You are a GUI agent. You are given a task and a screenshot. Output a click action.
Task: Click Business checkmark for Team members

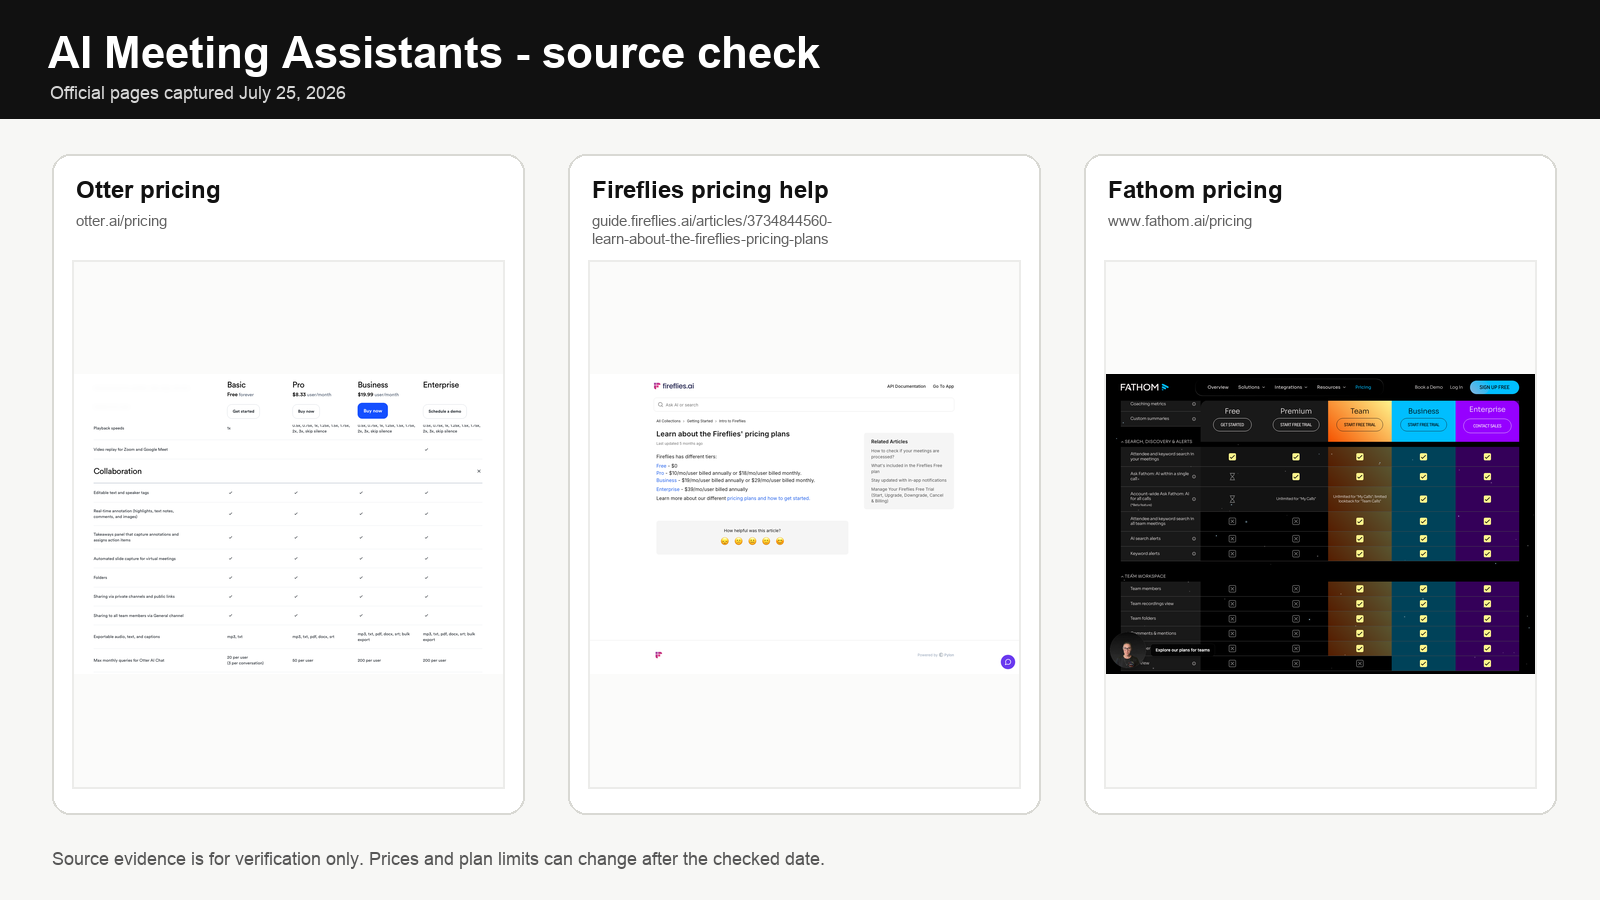pyautogui.click(x=1423, y=589)
